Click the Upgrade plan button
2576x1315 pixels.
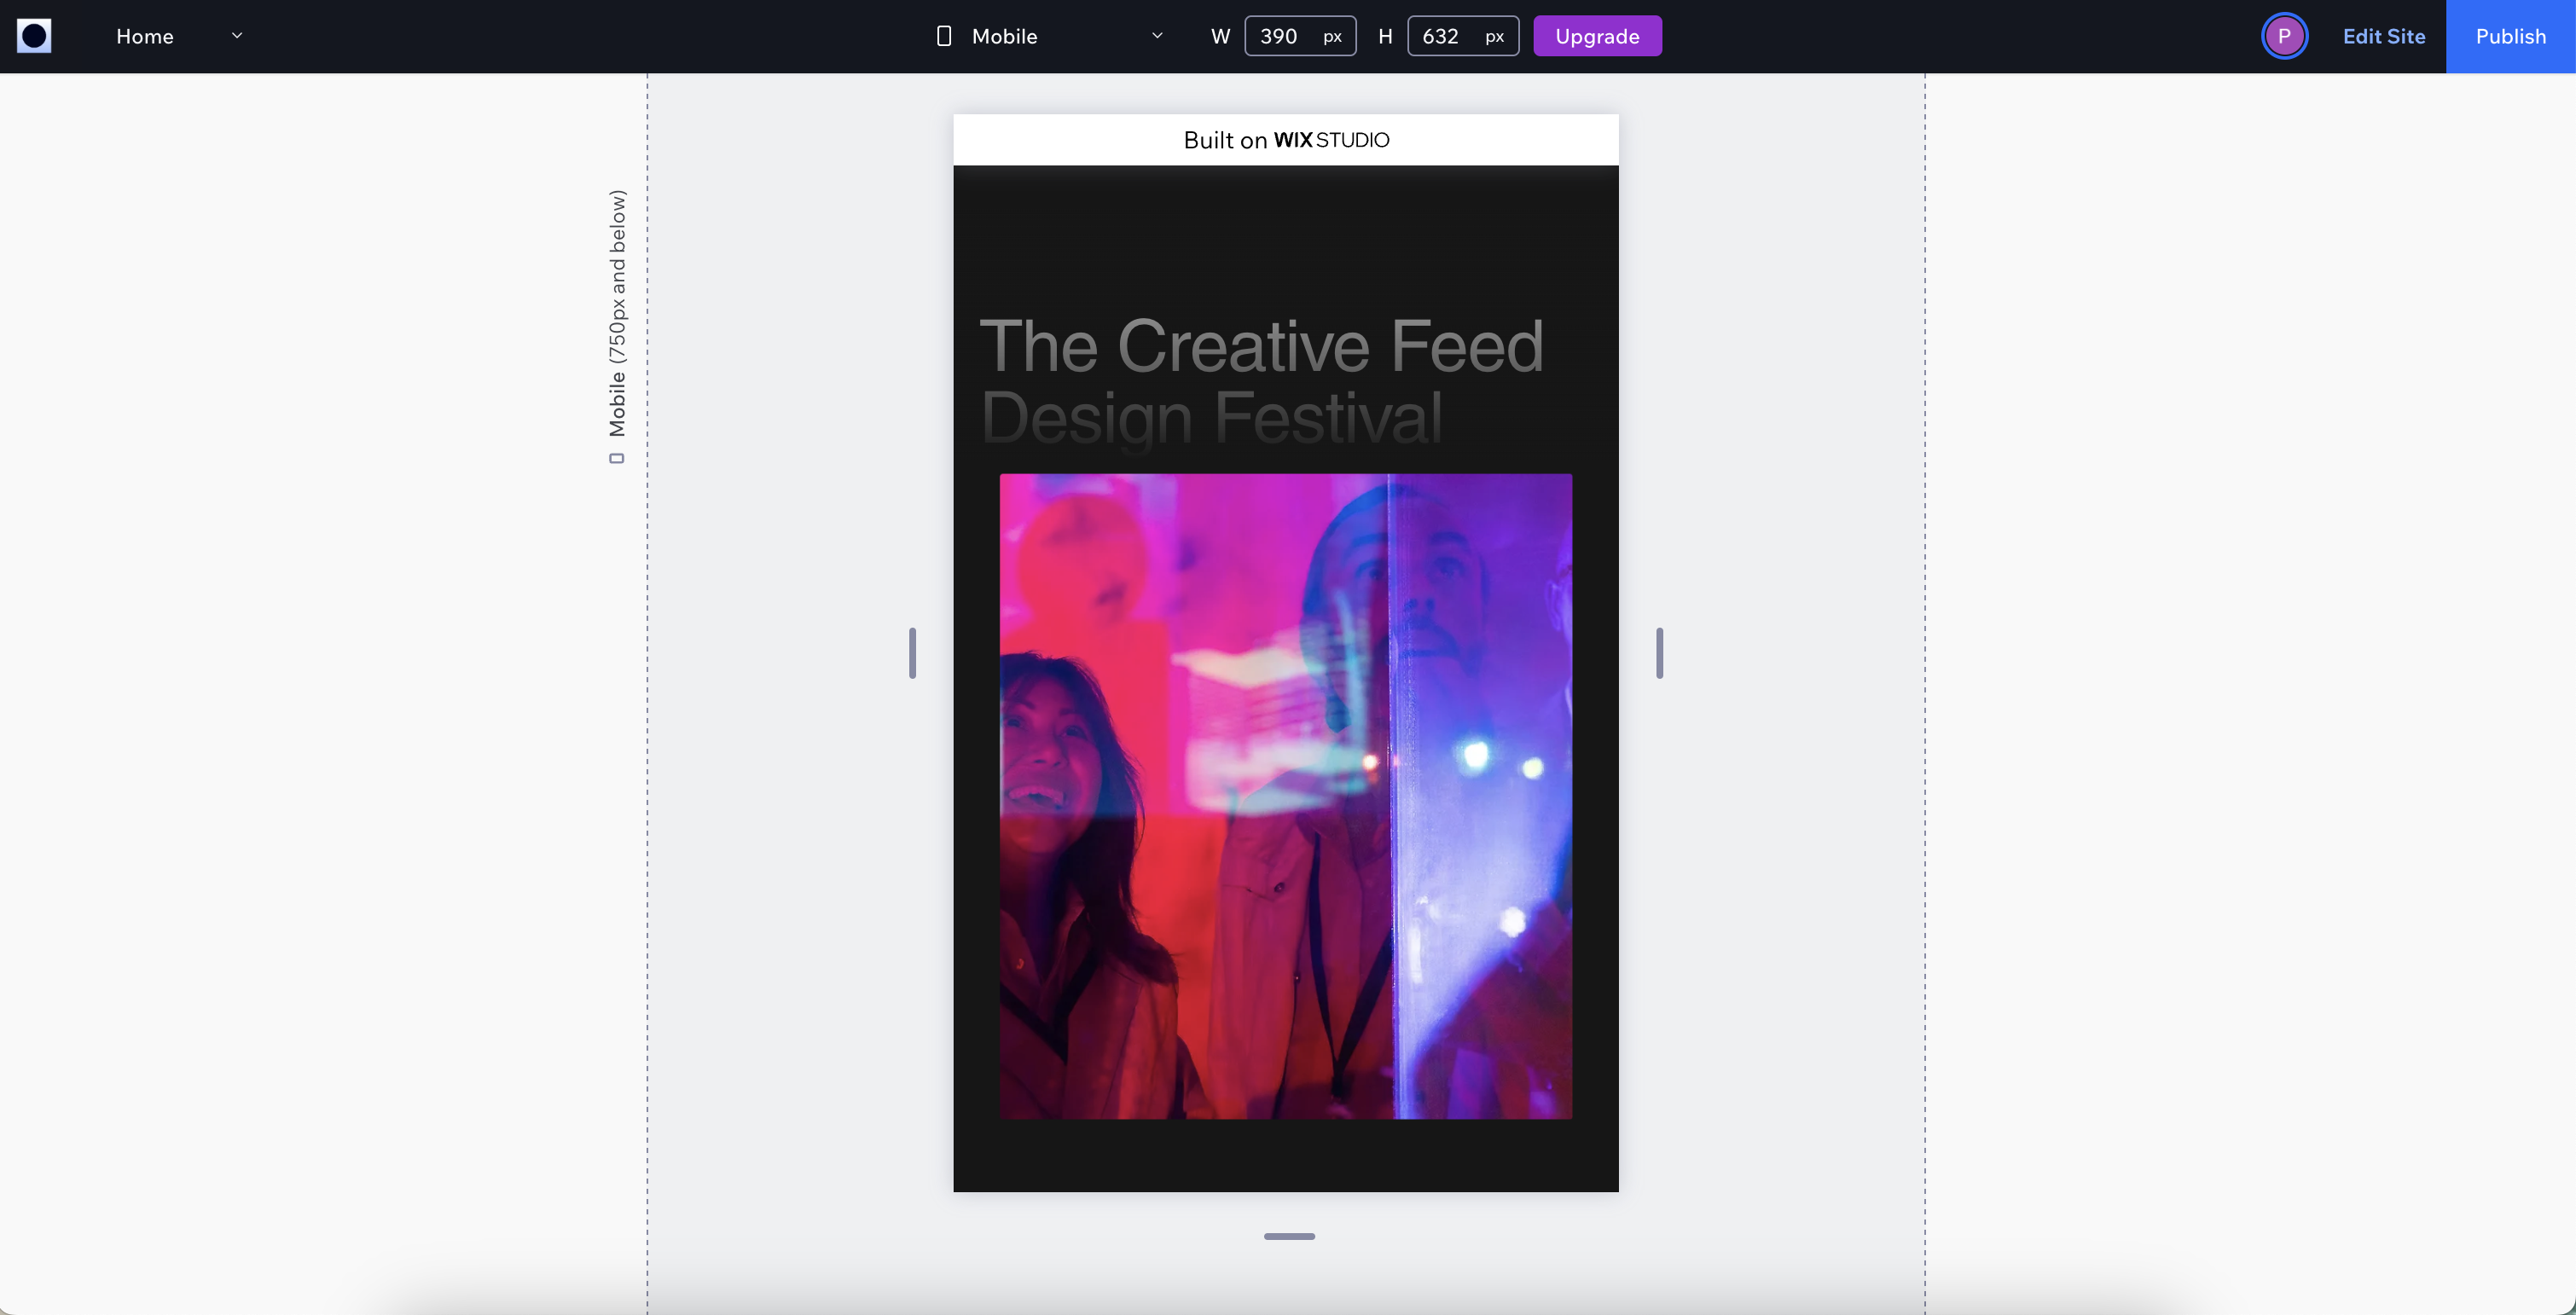tap(1597, 35)
